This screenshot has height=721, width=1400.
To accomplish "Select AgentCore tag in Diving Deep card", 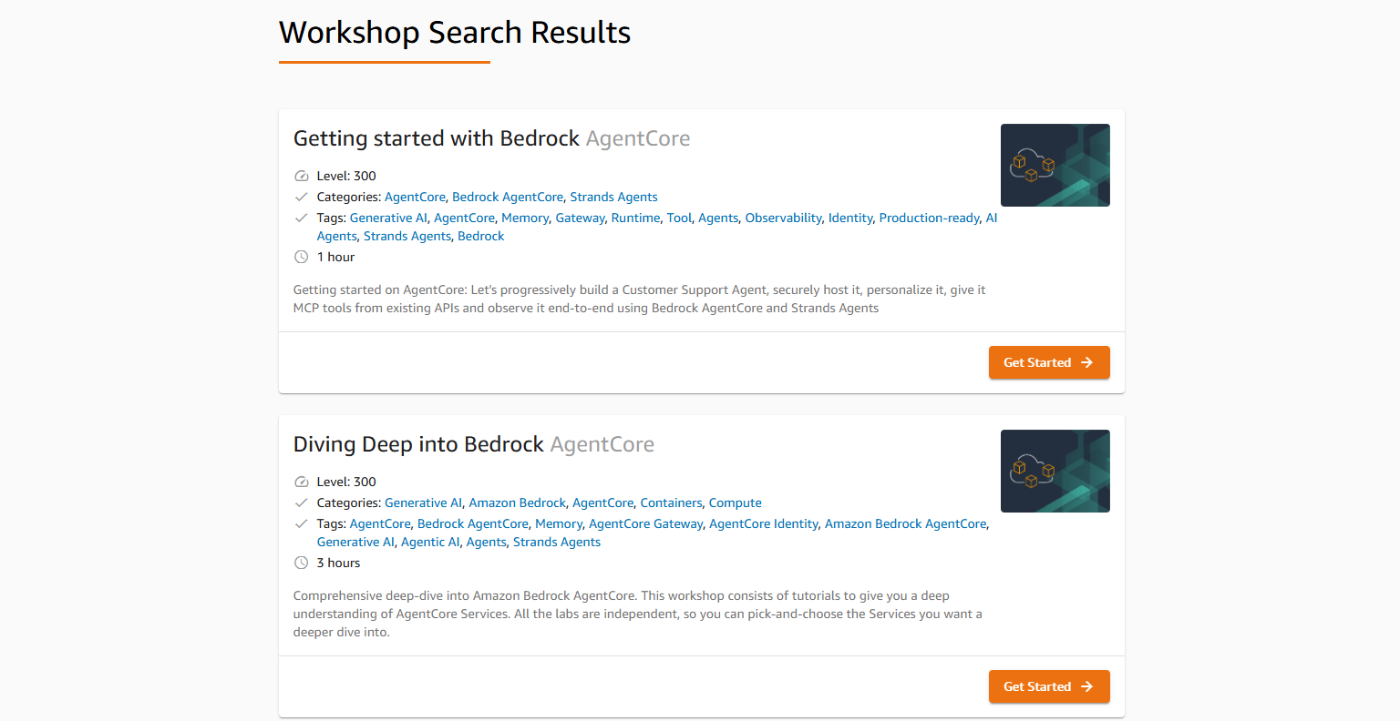I will tap(380, 524).
